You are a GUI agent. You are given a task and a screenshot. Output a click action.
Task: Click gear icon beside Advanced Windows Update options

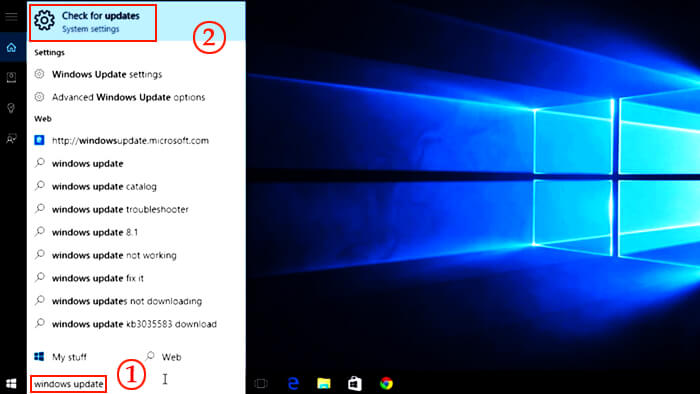(x=40, y=96)
